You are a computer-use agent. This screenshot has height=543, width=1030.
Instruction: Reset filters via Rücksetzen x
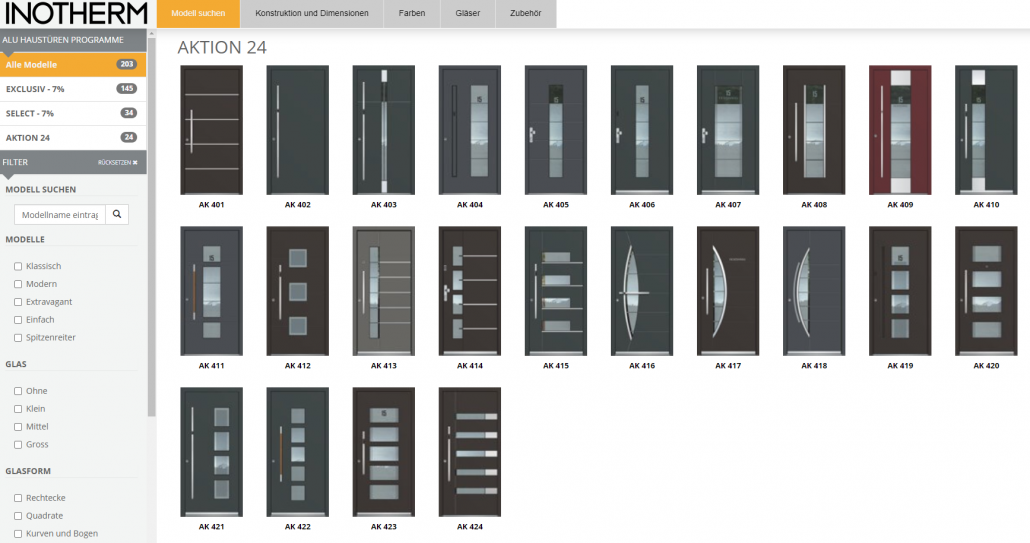pos(118,162)
